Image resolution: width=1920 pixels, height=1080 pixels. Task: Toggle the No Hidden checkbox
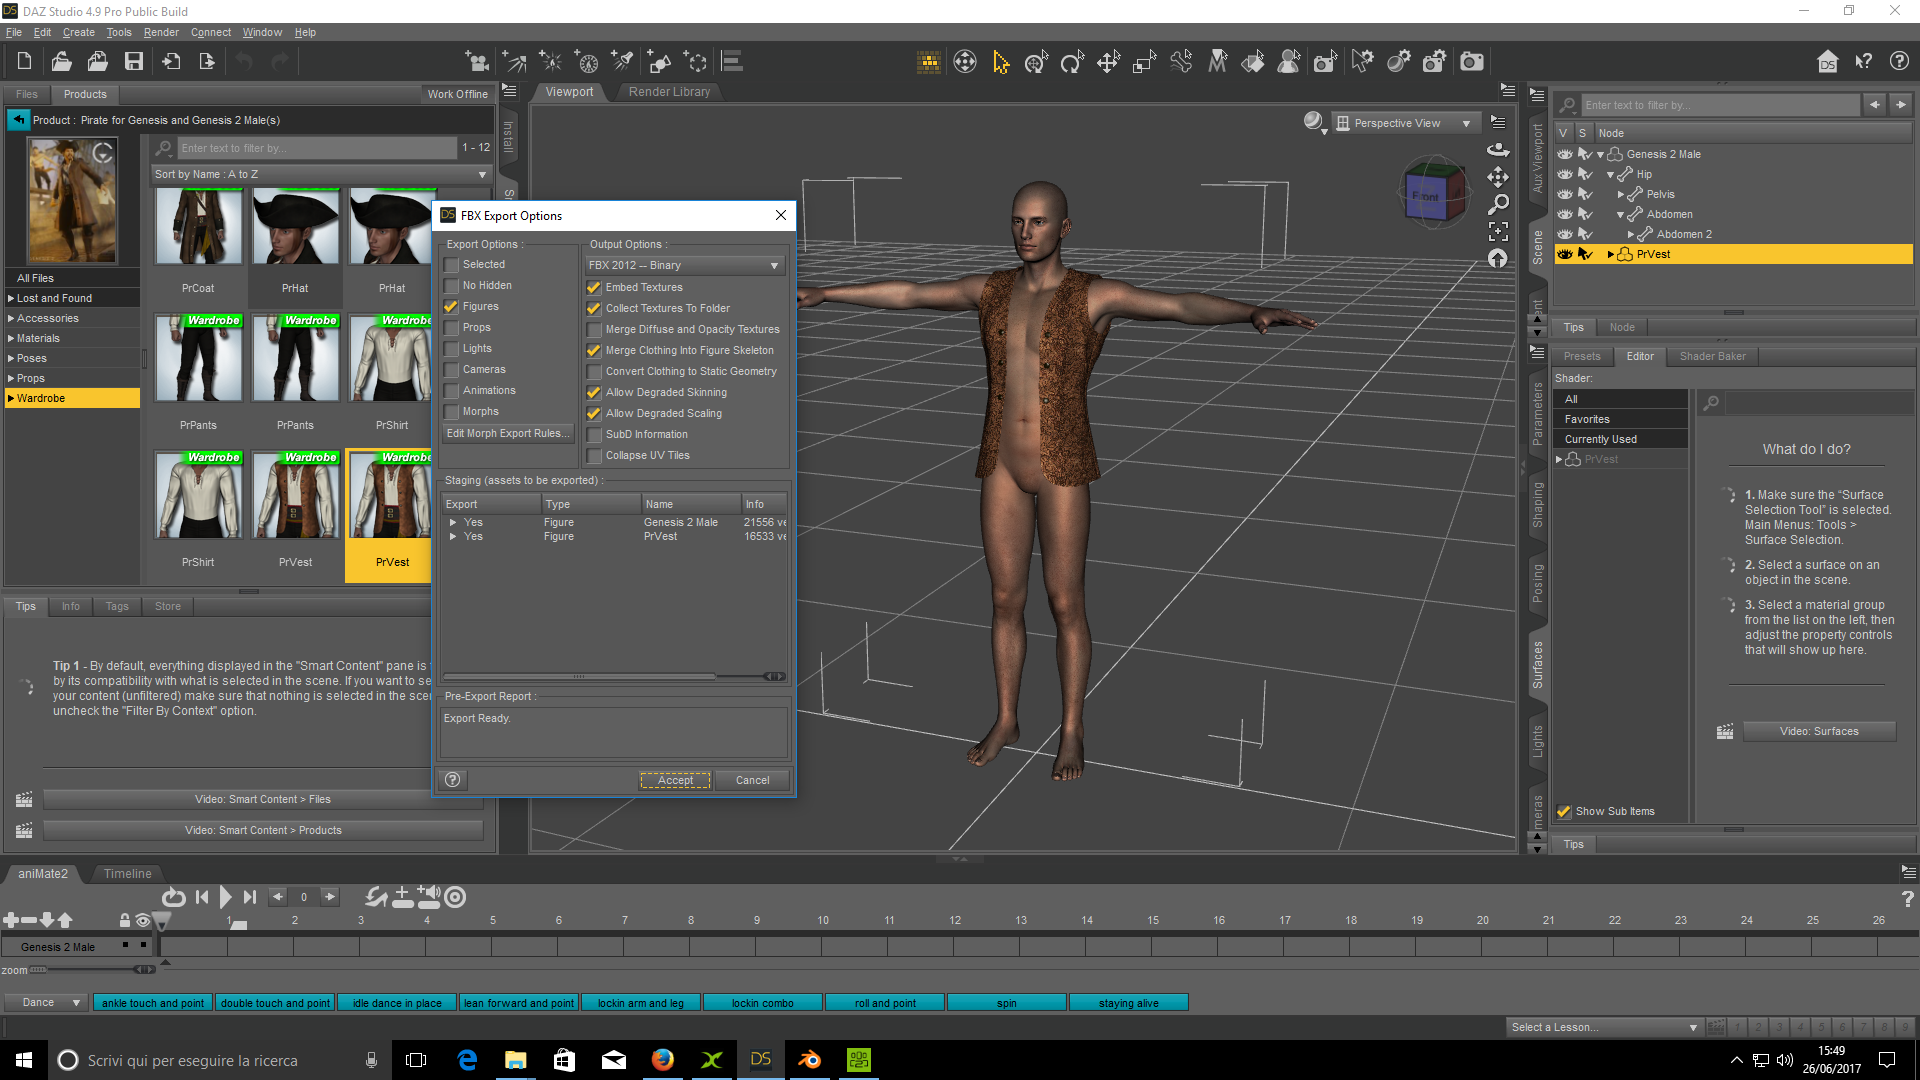coord(451,286)
